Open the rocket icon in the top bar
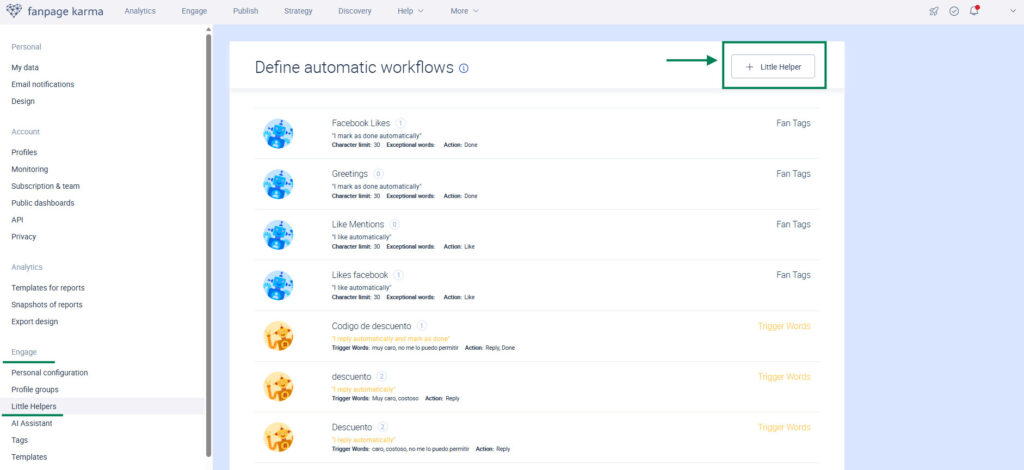This screenshot has width=1024, height=470. click(934, 11)
